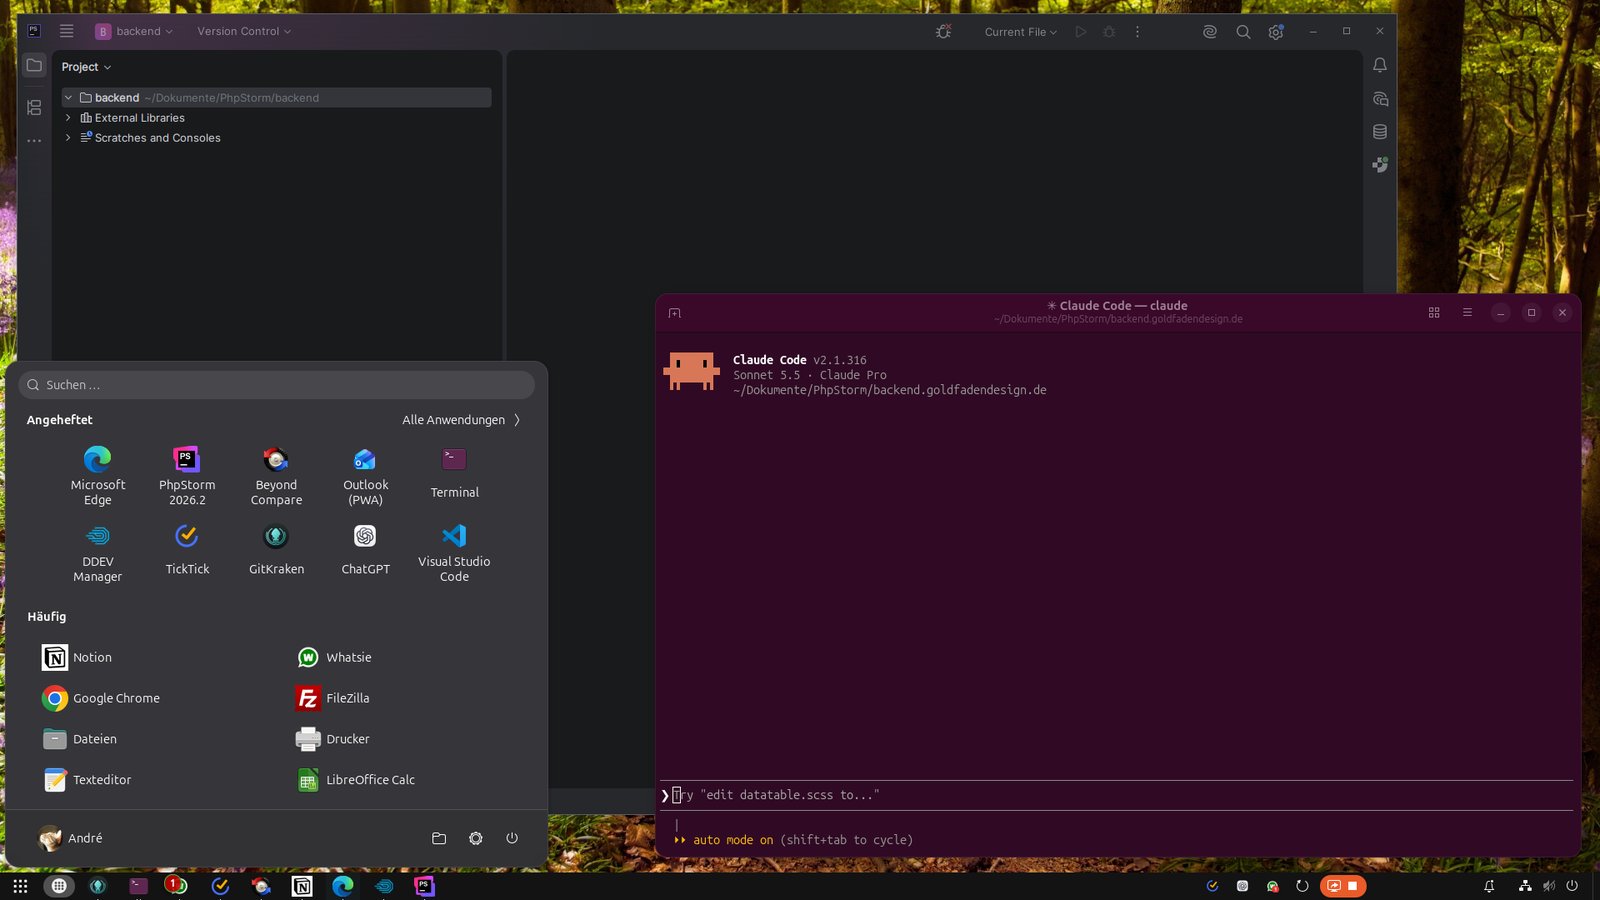Open André user account button
Viewport: 1600px width, 900px height.
click(70, 838)
